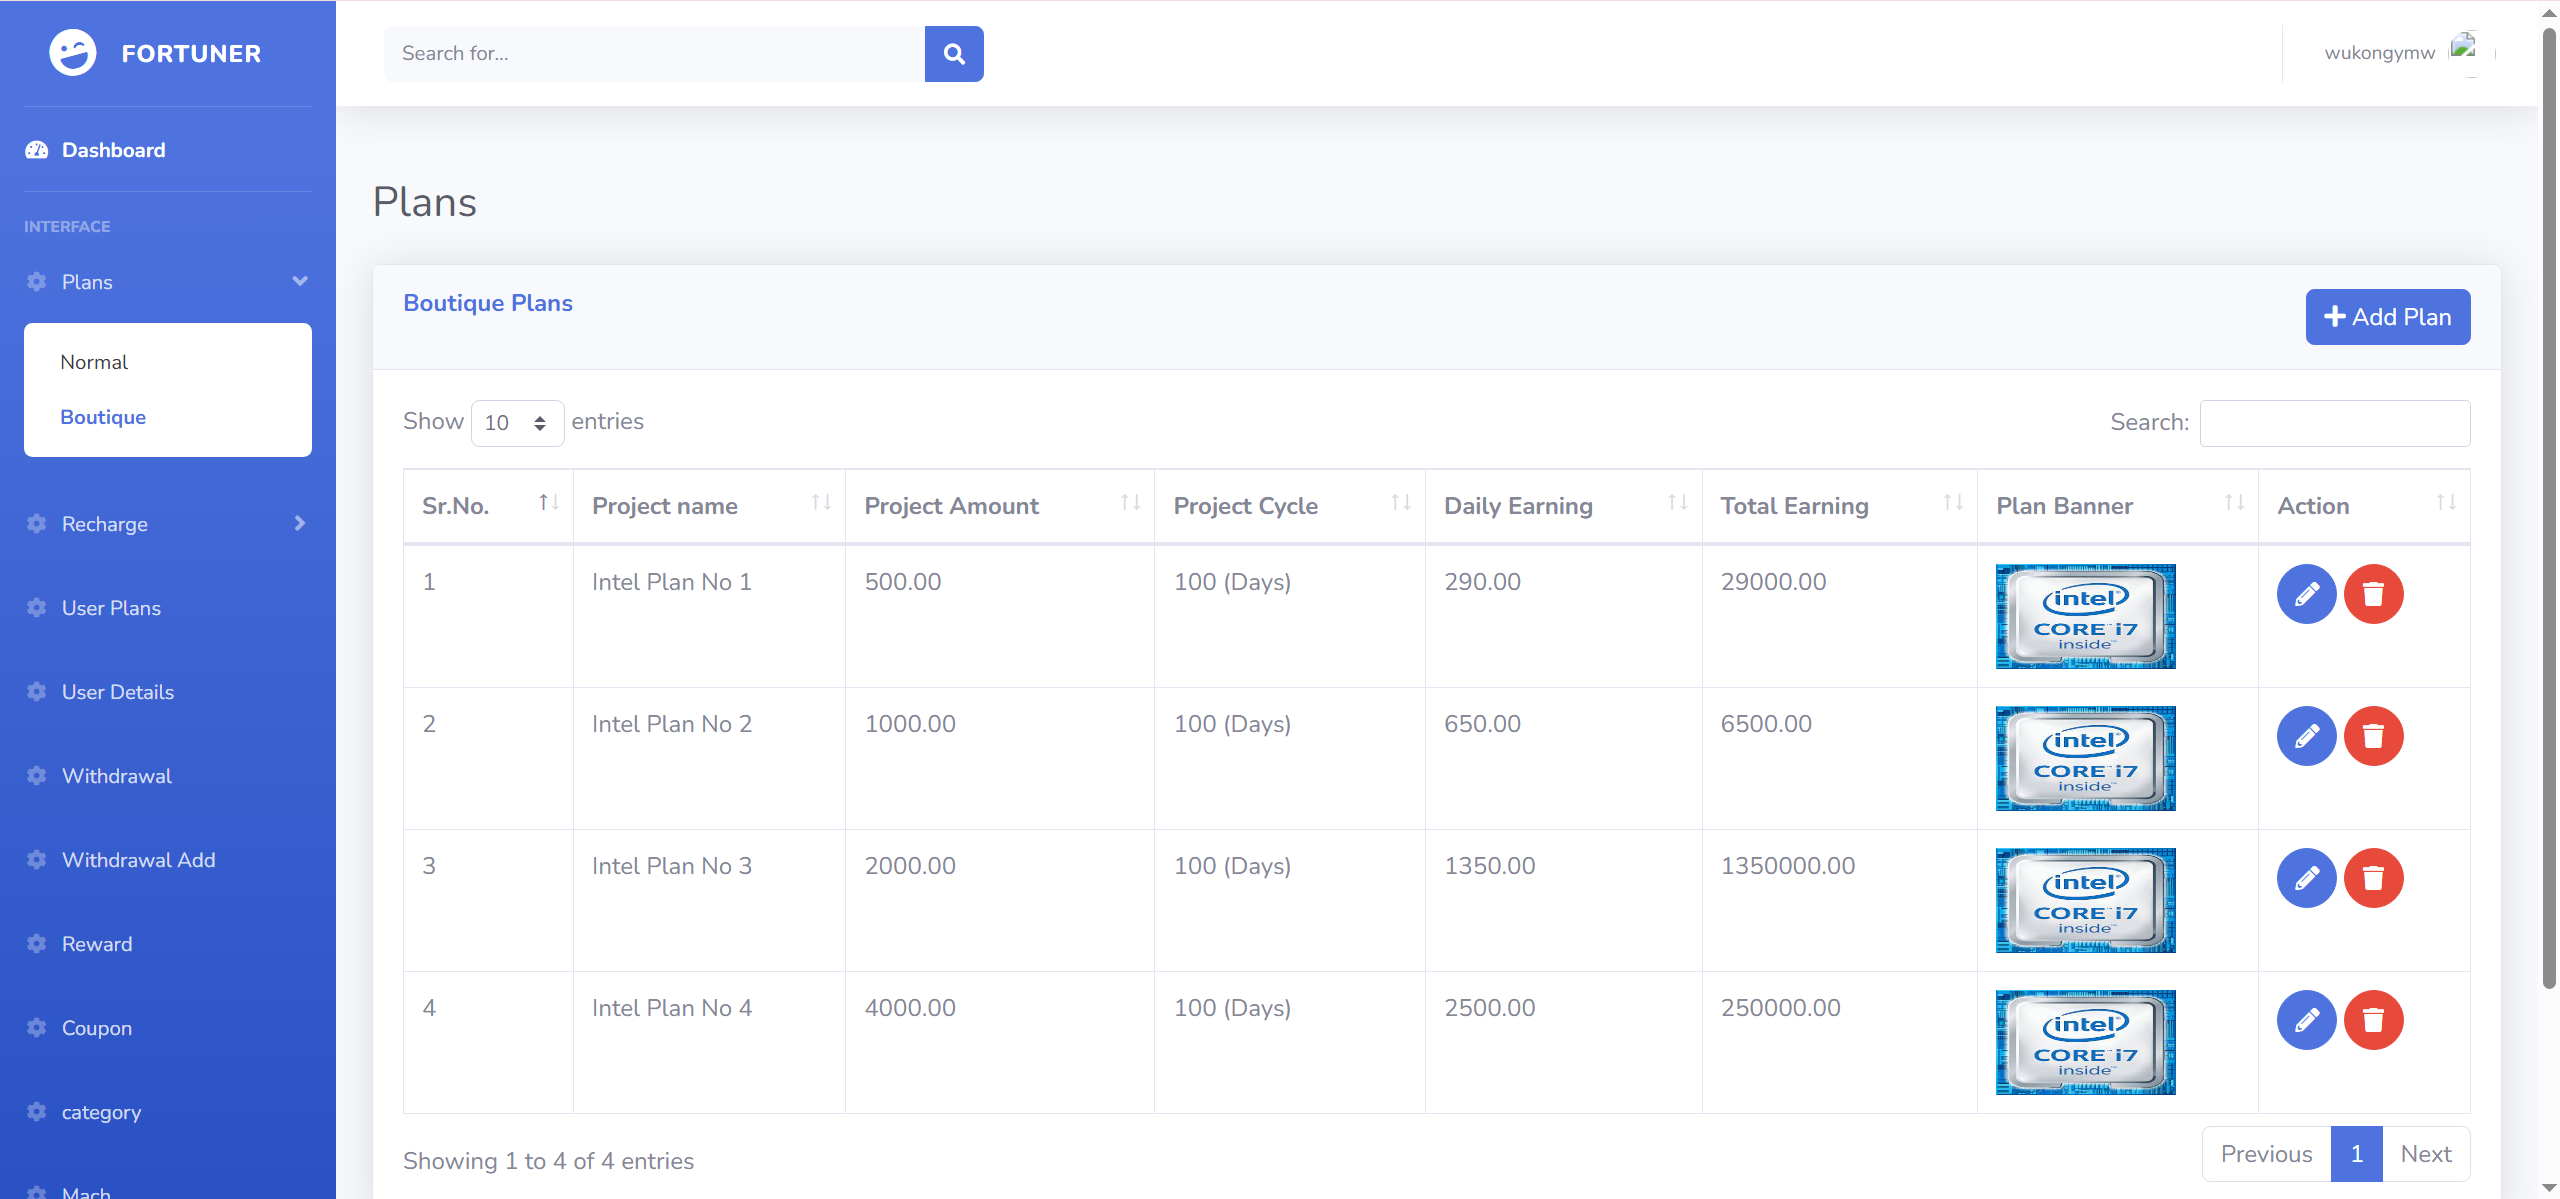Viewport: 2560px width, 1199px height.
Task: Collapse the Plans sidebar menu
Action: coord(167,282)
